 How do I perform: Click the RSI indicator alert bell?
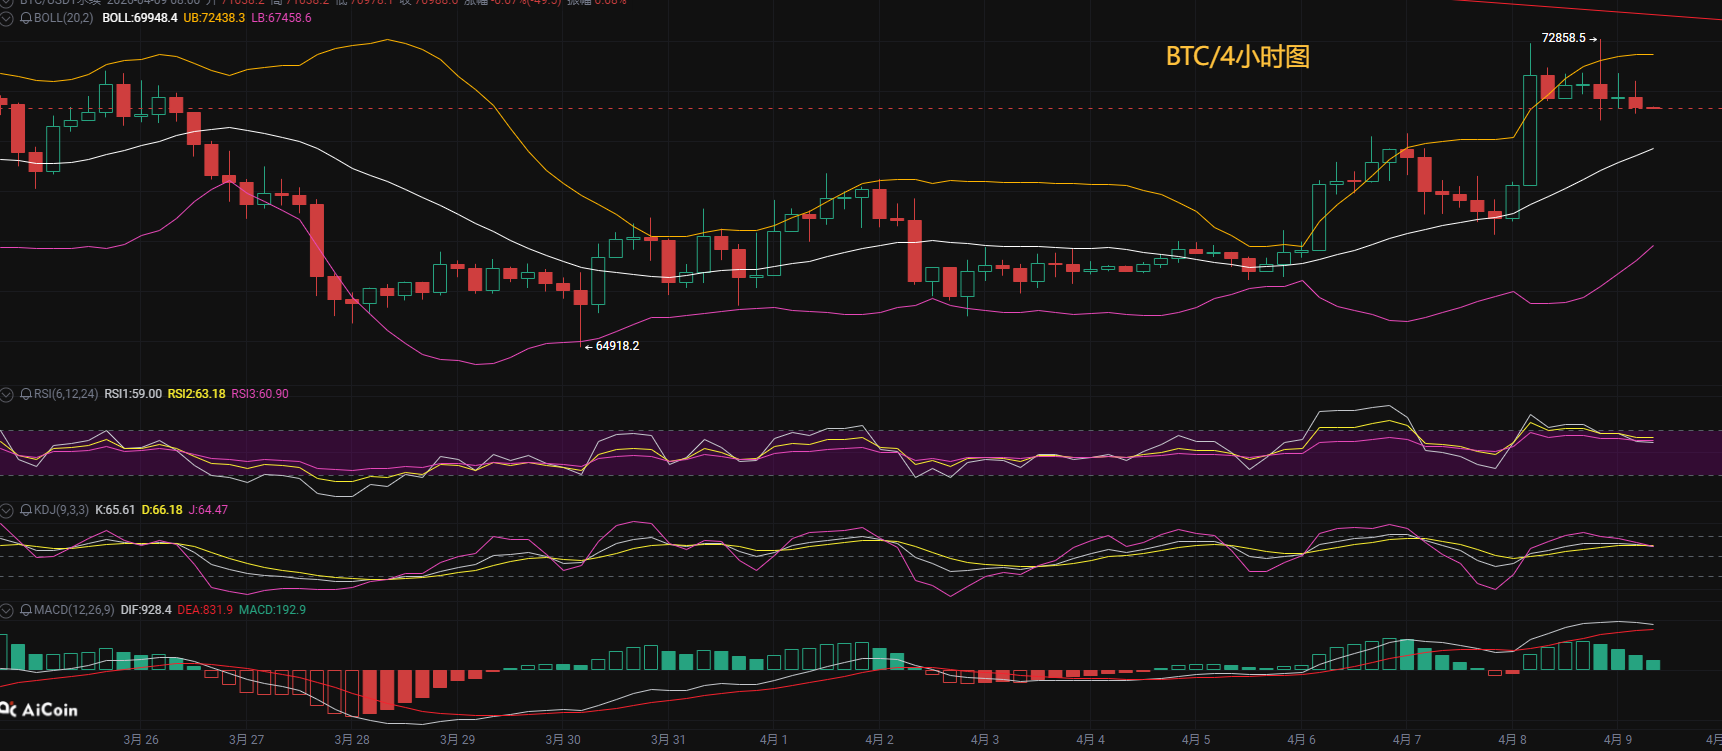26,394
